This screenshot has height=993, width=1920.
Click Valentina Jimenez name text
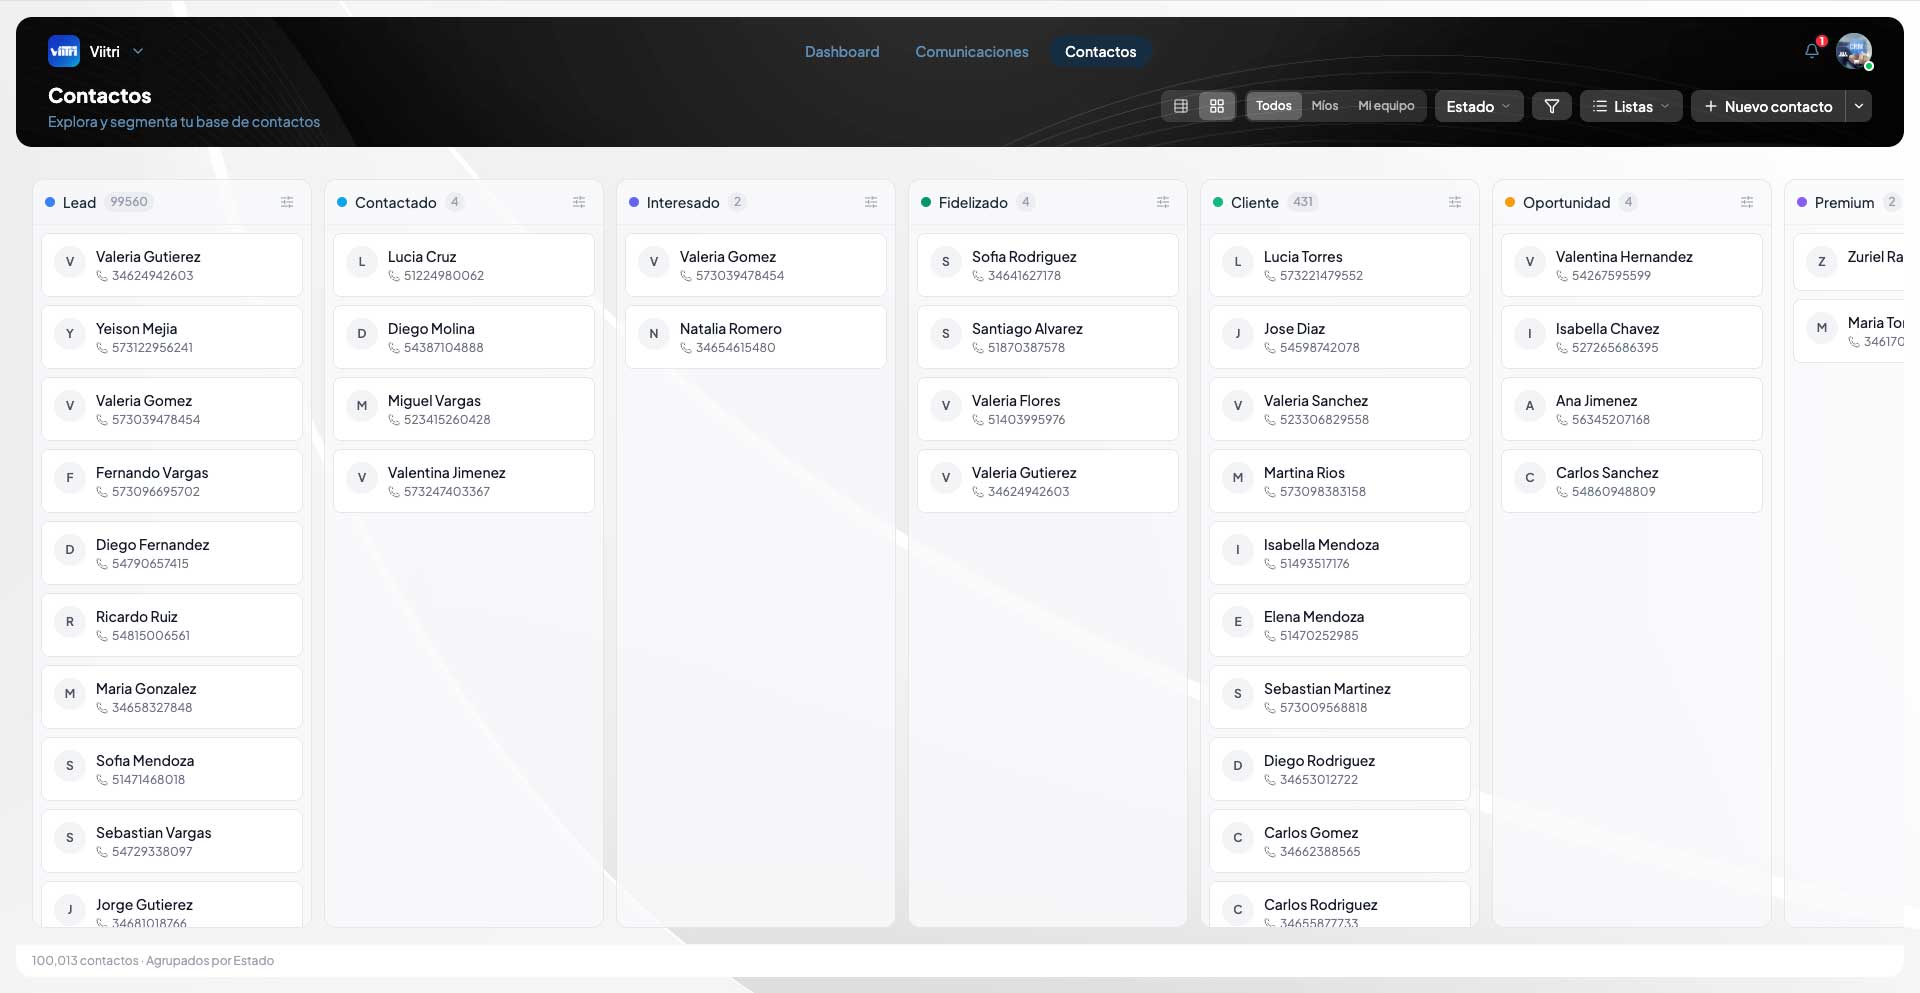click(447, 473)
